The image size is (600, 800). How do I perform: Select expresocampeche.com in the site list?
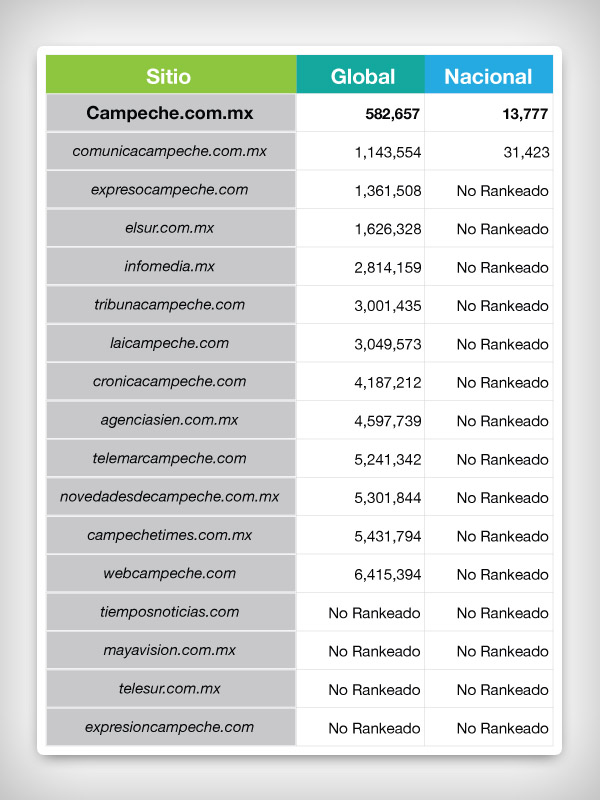point(169,190)
